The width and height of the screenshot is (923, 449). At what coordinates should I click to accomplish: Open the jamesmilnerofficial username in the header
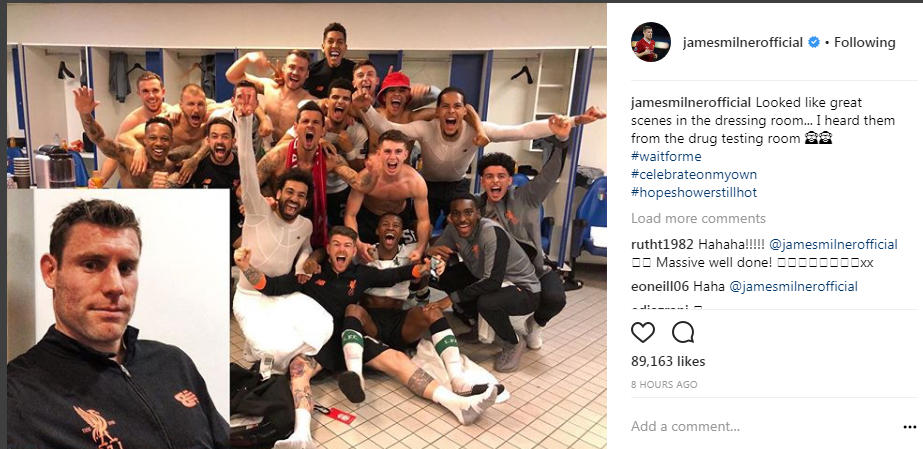pos(743,42)
